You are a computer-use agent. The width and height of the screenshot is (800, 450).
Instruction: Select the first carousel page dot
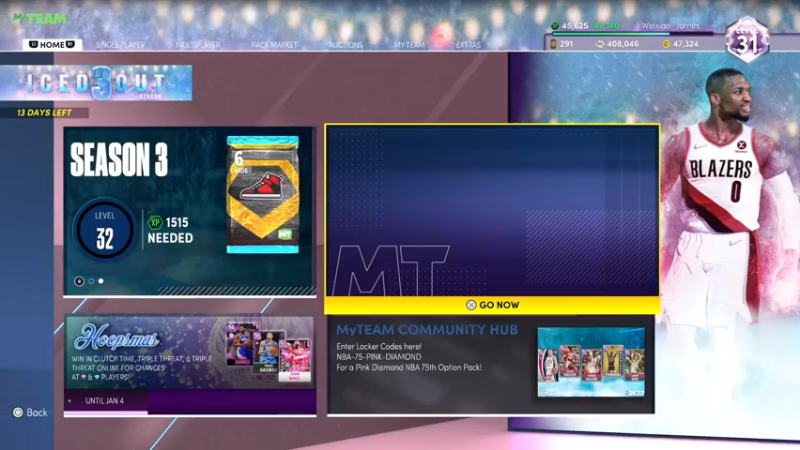tap(91, 281)
